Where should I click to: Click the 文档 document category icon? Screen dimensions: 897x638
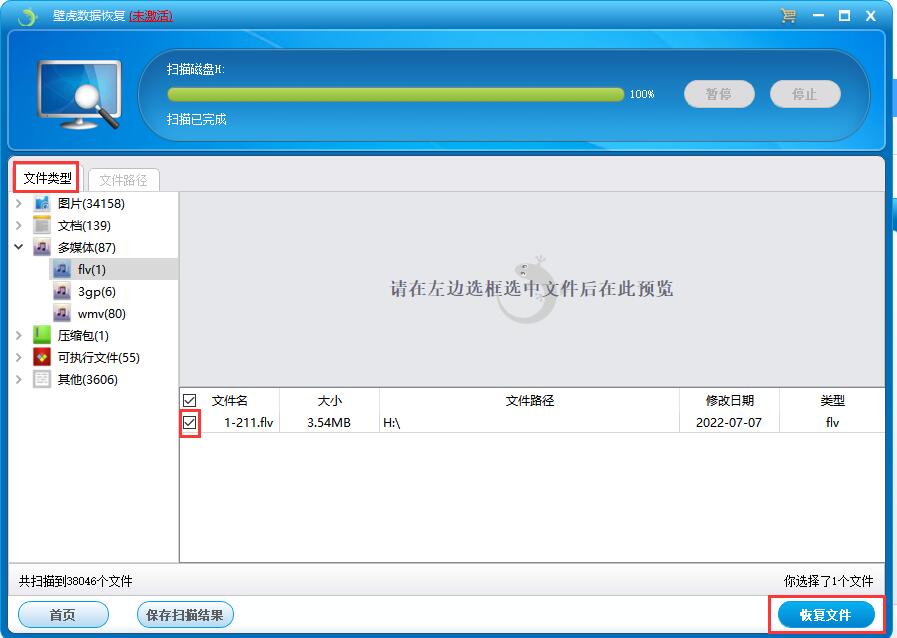point(40,225)
